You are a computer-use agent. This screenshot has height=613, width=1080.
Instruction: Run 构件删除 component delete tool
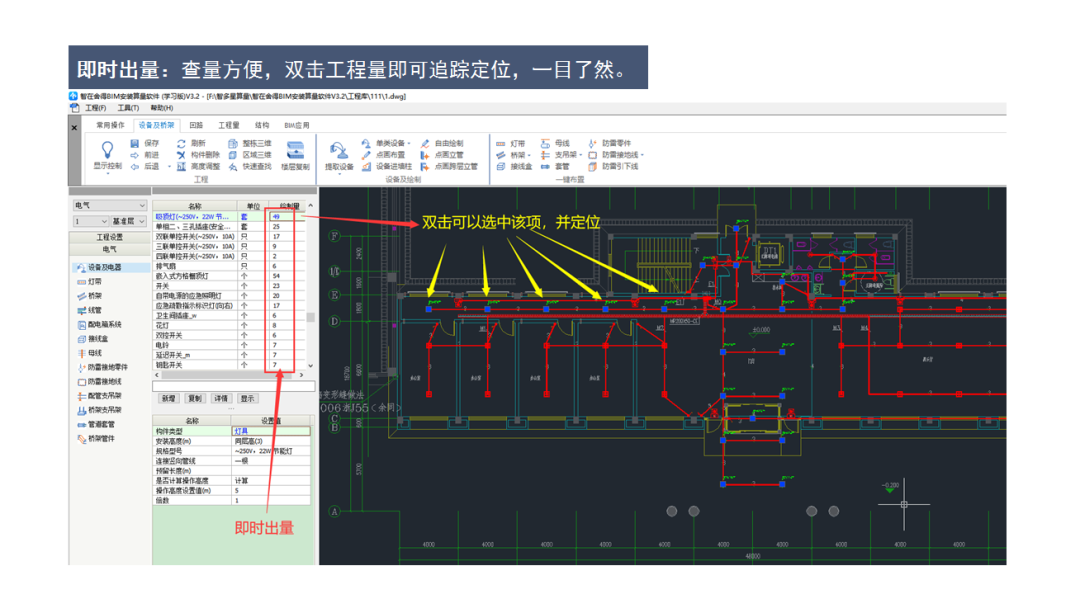[198, 155]
